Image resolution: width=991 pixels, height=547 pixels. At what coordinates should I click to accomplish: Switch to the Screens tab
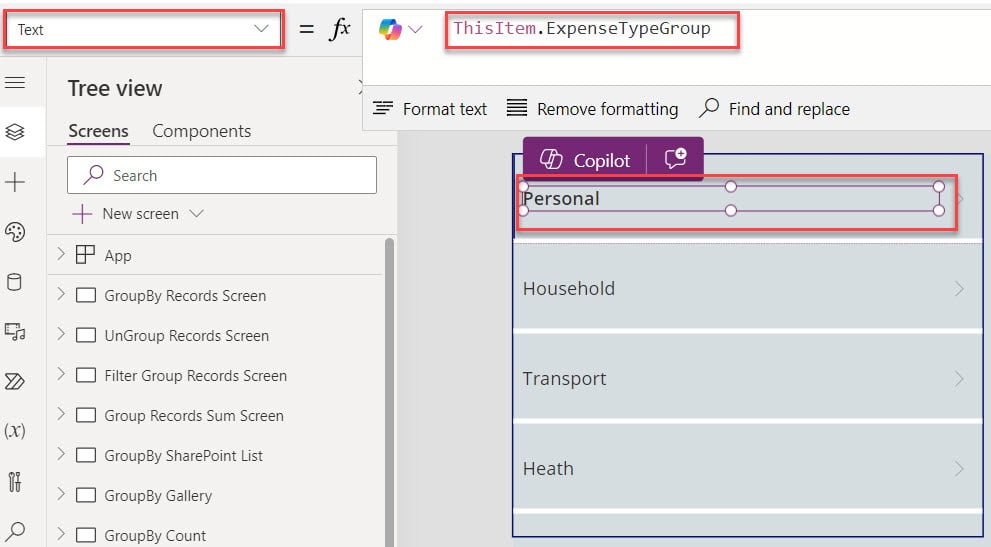[x=98, y=131]
